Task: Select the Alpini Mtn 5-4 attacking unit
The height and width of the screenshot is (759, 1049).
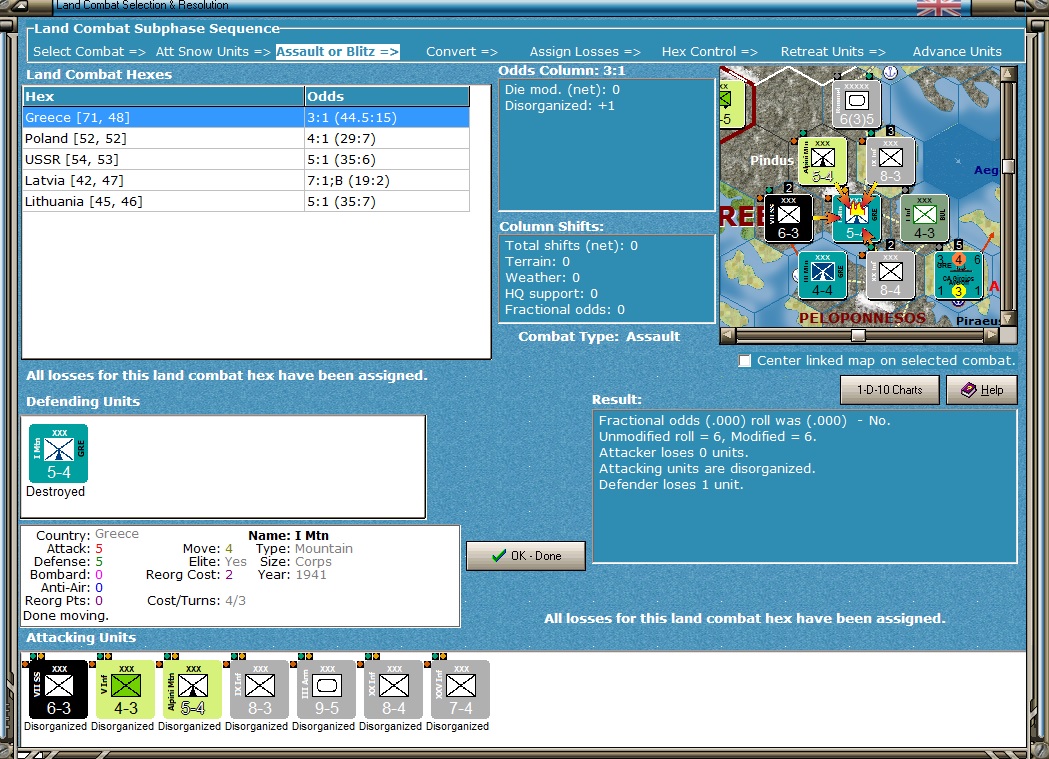Action: 193,689
